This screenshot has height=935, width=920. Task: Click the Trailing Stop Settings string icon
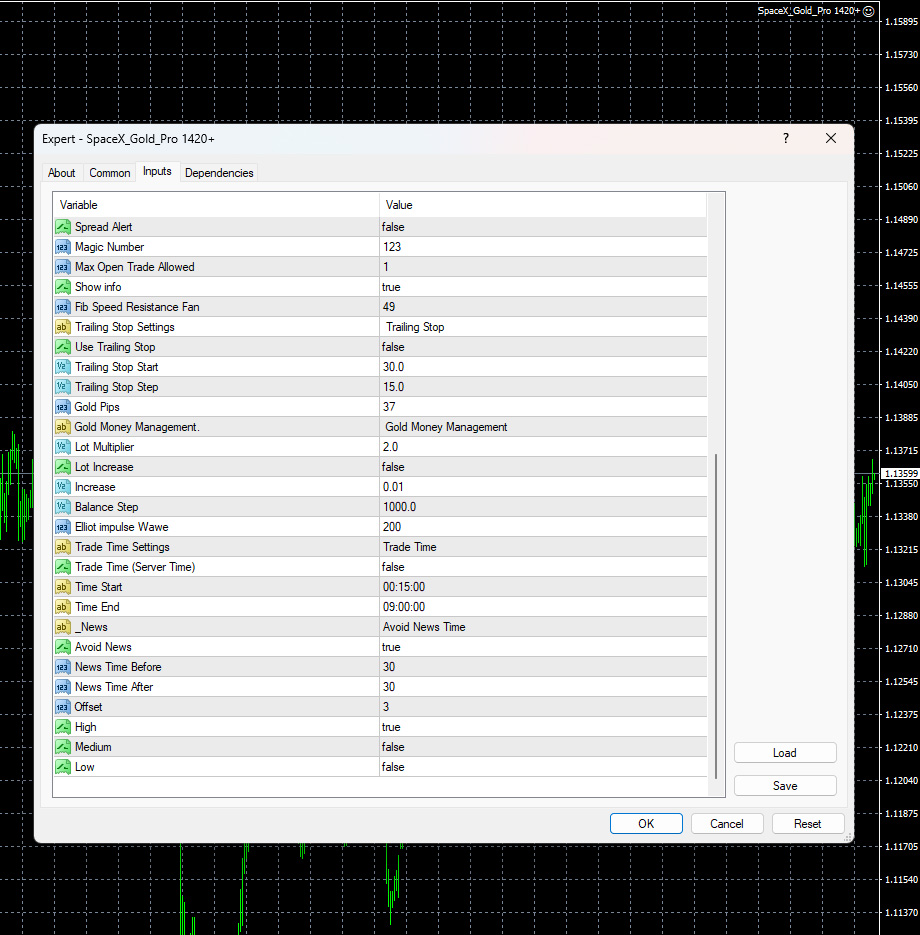point(63,327)
